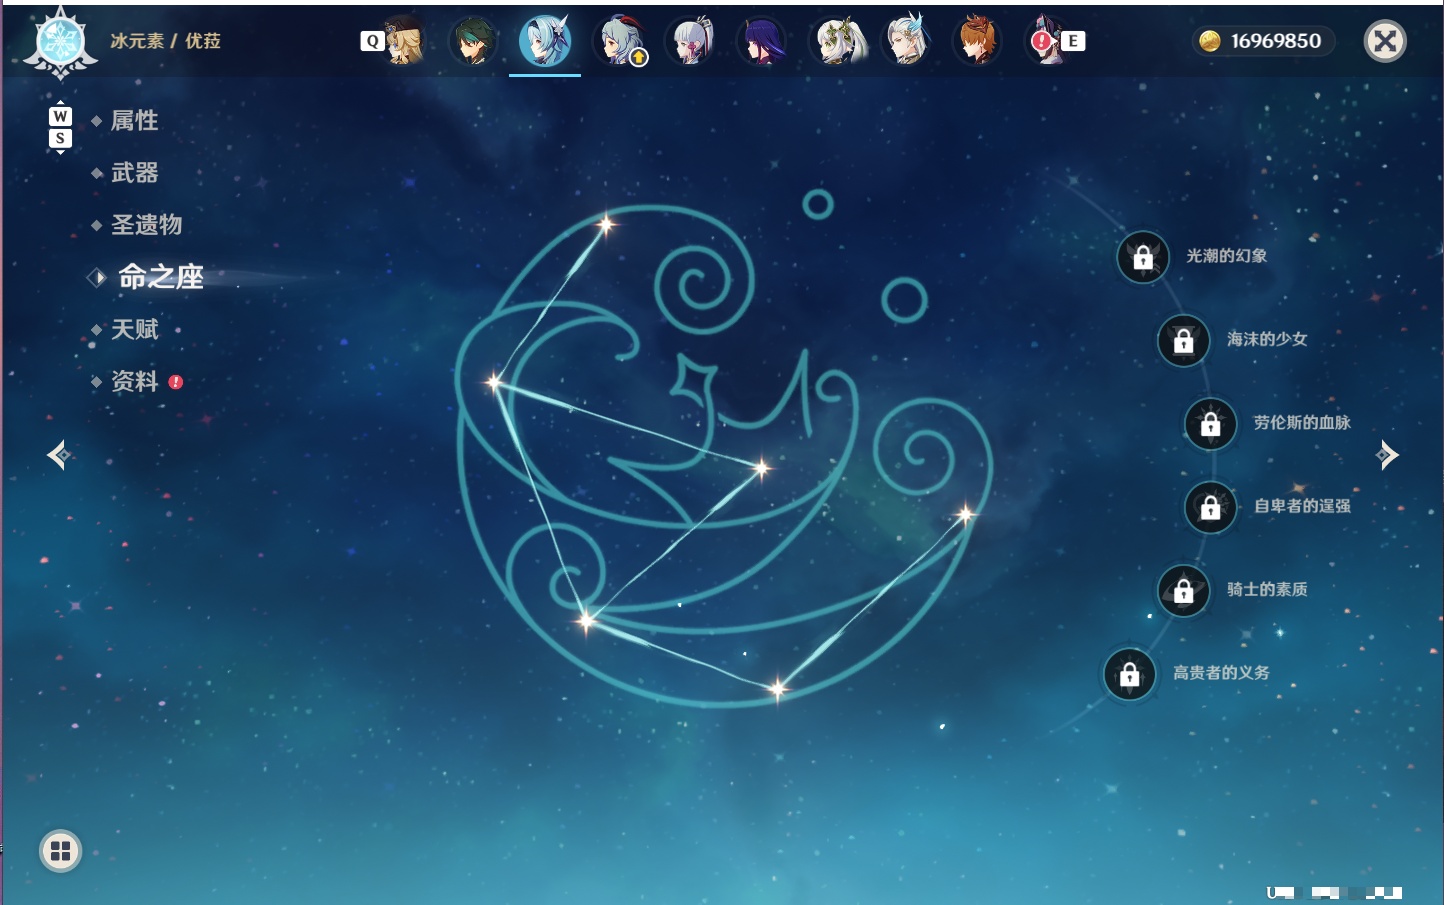
Task: Click the Mora coin icon
Action: click(1210, 41)
